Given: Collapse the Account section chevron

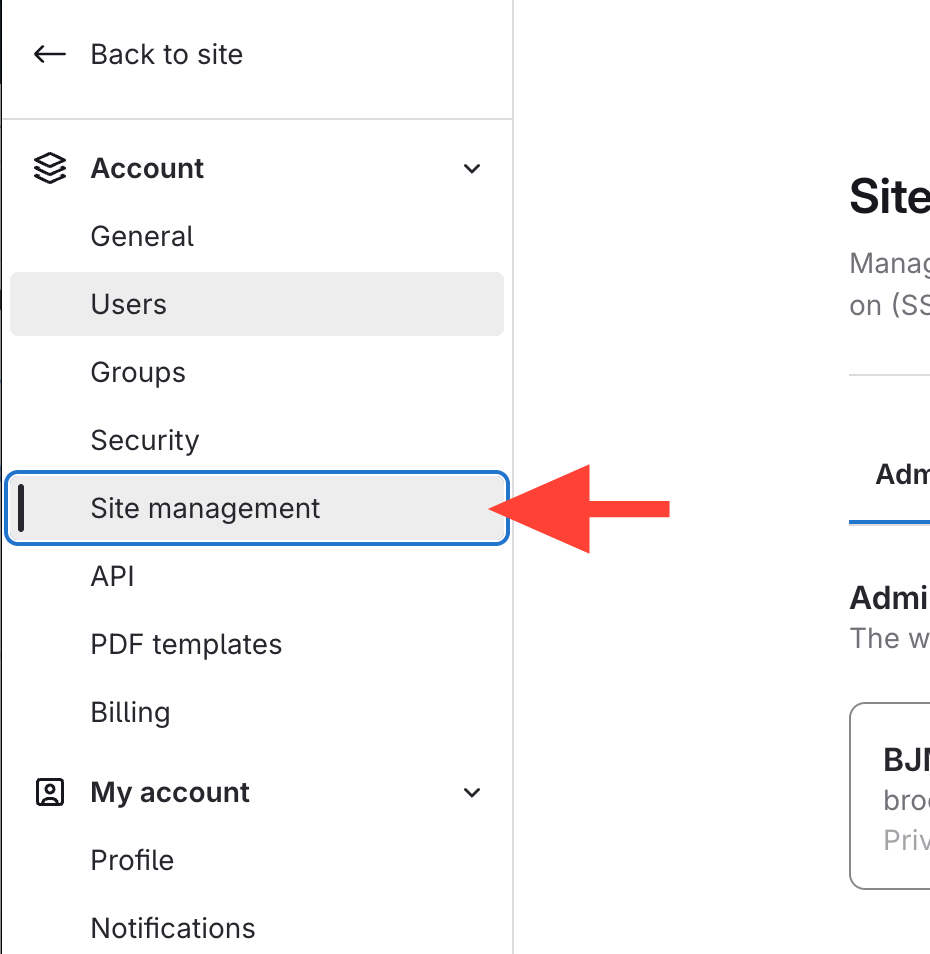Looking at the screenshot, I should (472, 169).
